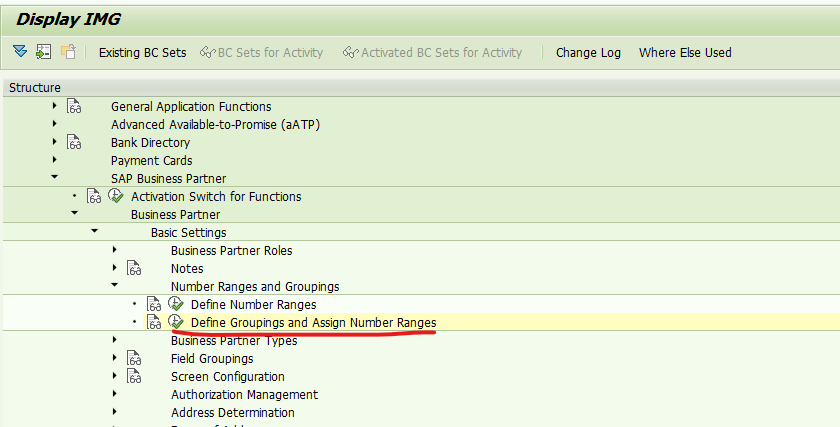Select Define Groupings and Assign Number Ranges text
This screenshot has height=427, width=840.
[x=314, y=323]
